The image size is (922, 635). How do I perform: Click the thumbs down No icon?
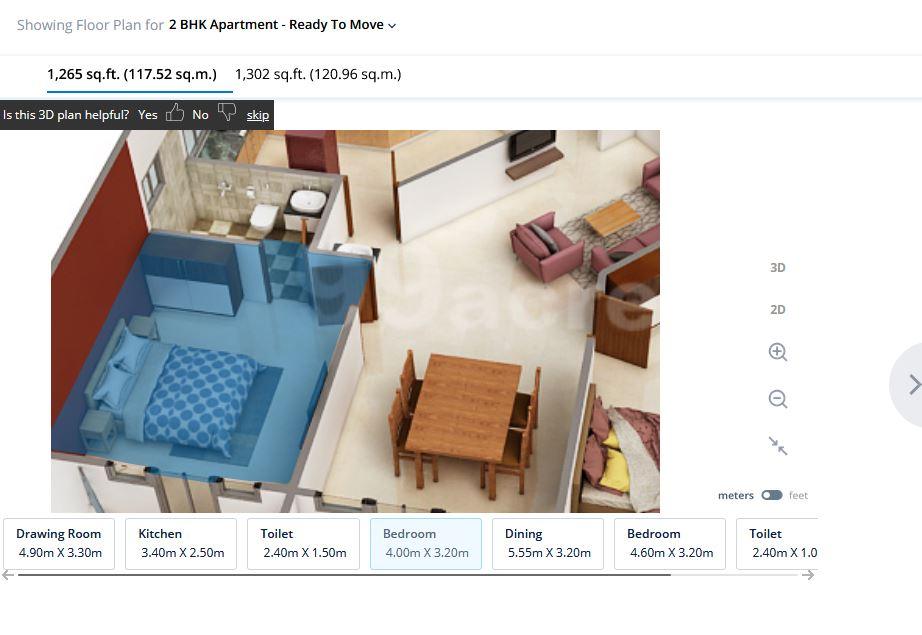point(226,112)
